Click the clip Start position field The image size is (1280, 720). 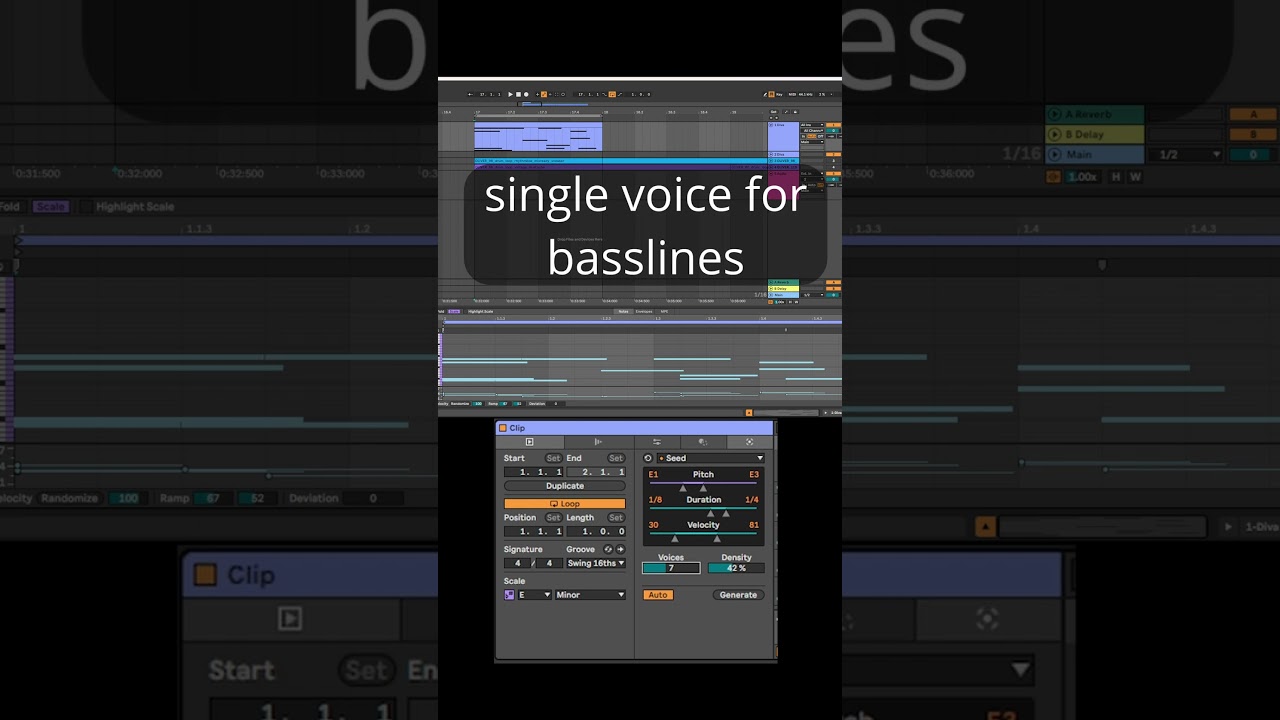pos(534,472)
